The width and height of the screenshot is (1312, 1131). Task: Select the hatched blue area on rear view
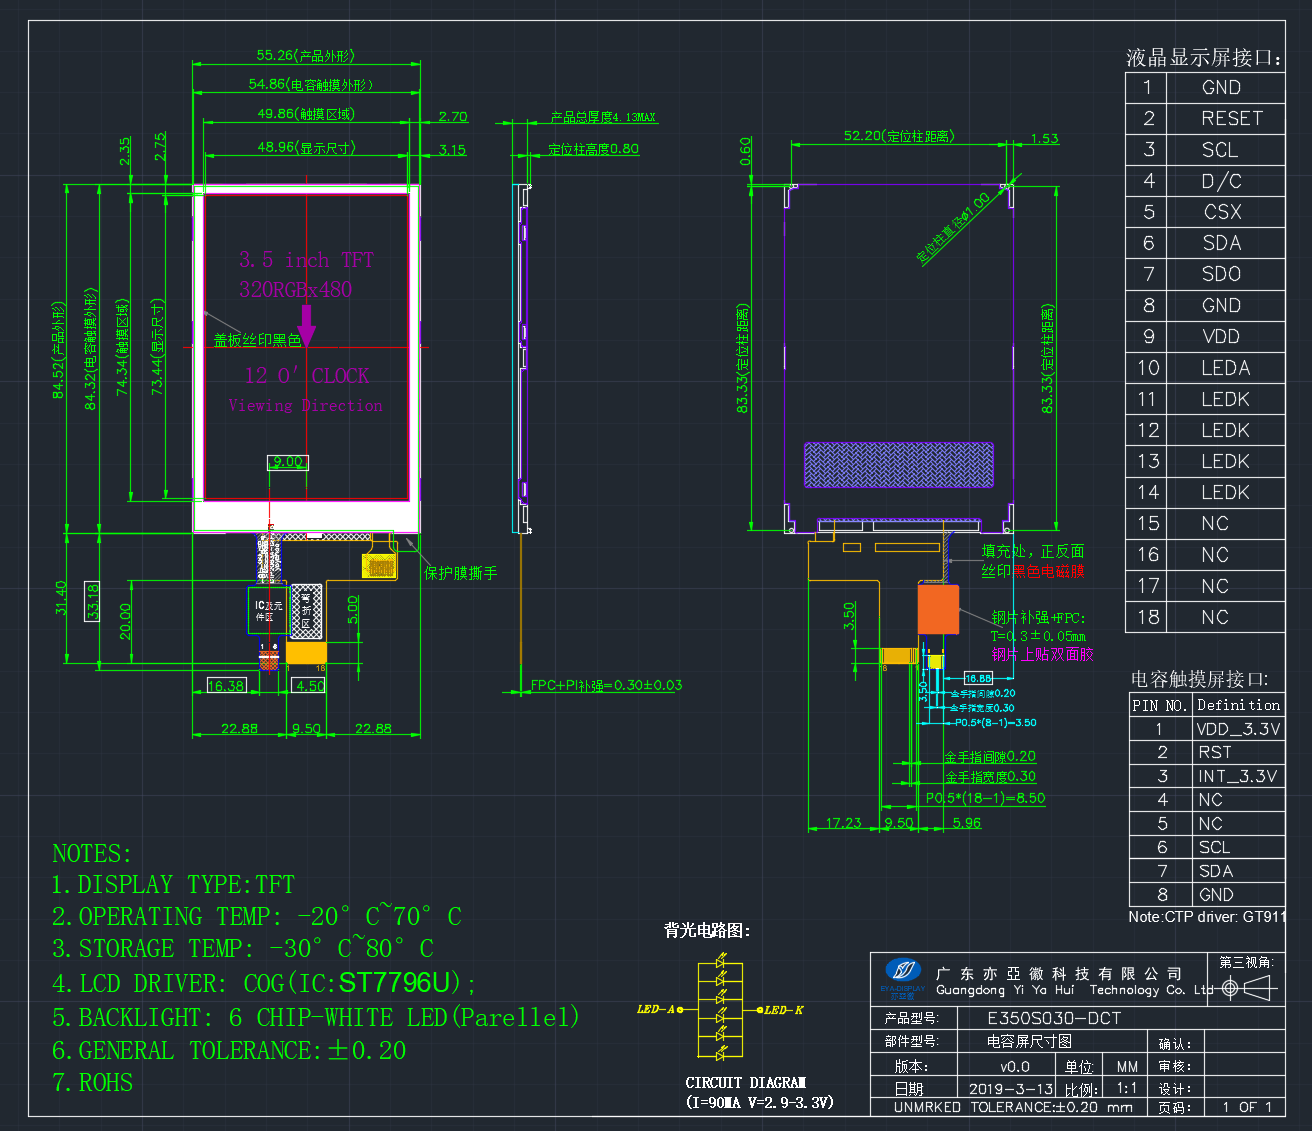pyautogui.click(x=899, y=465)
